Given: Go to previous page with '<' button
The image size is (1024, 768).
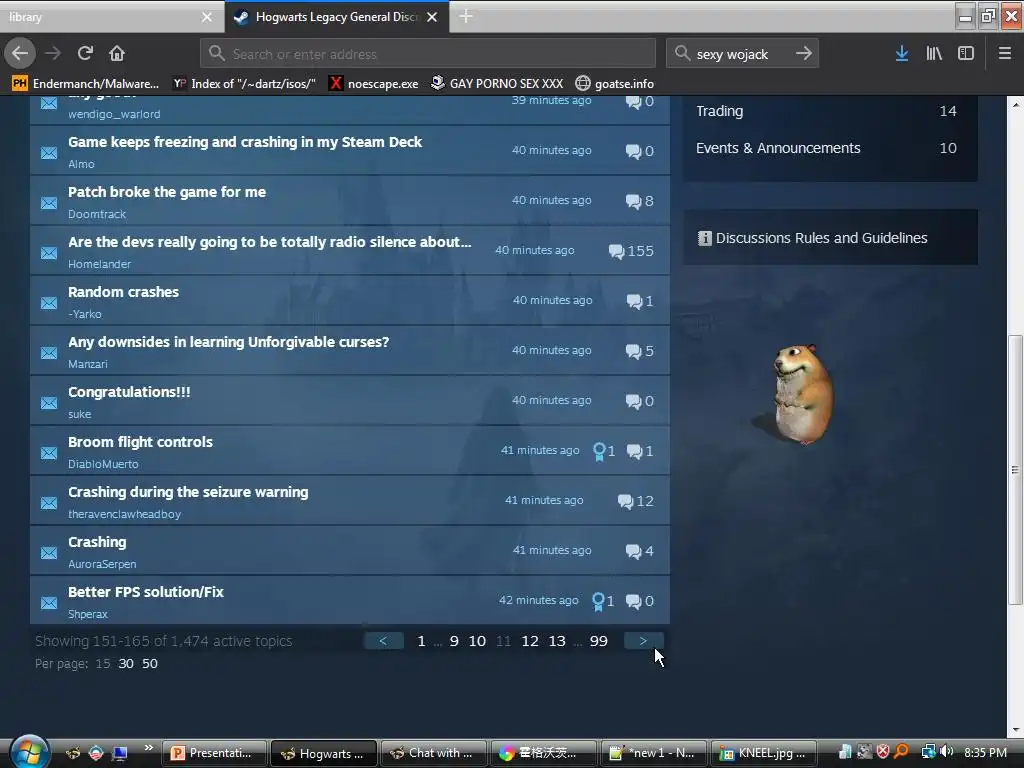Looking at the screenshot, I should click(x=383, y=641).
